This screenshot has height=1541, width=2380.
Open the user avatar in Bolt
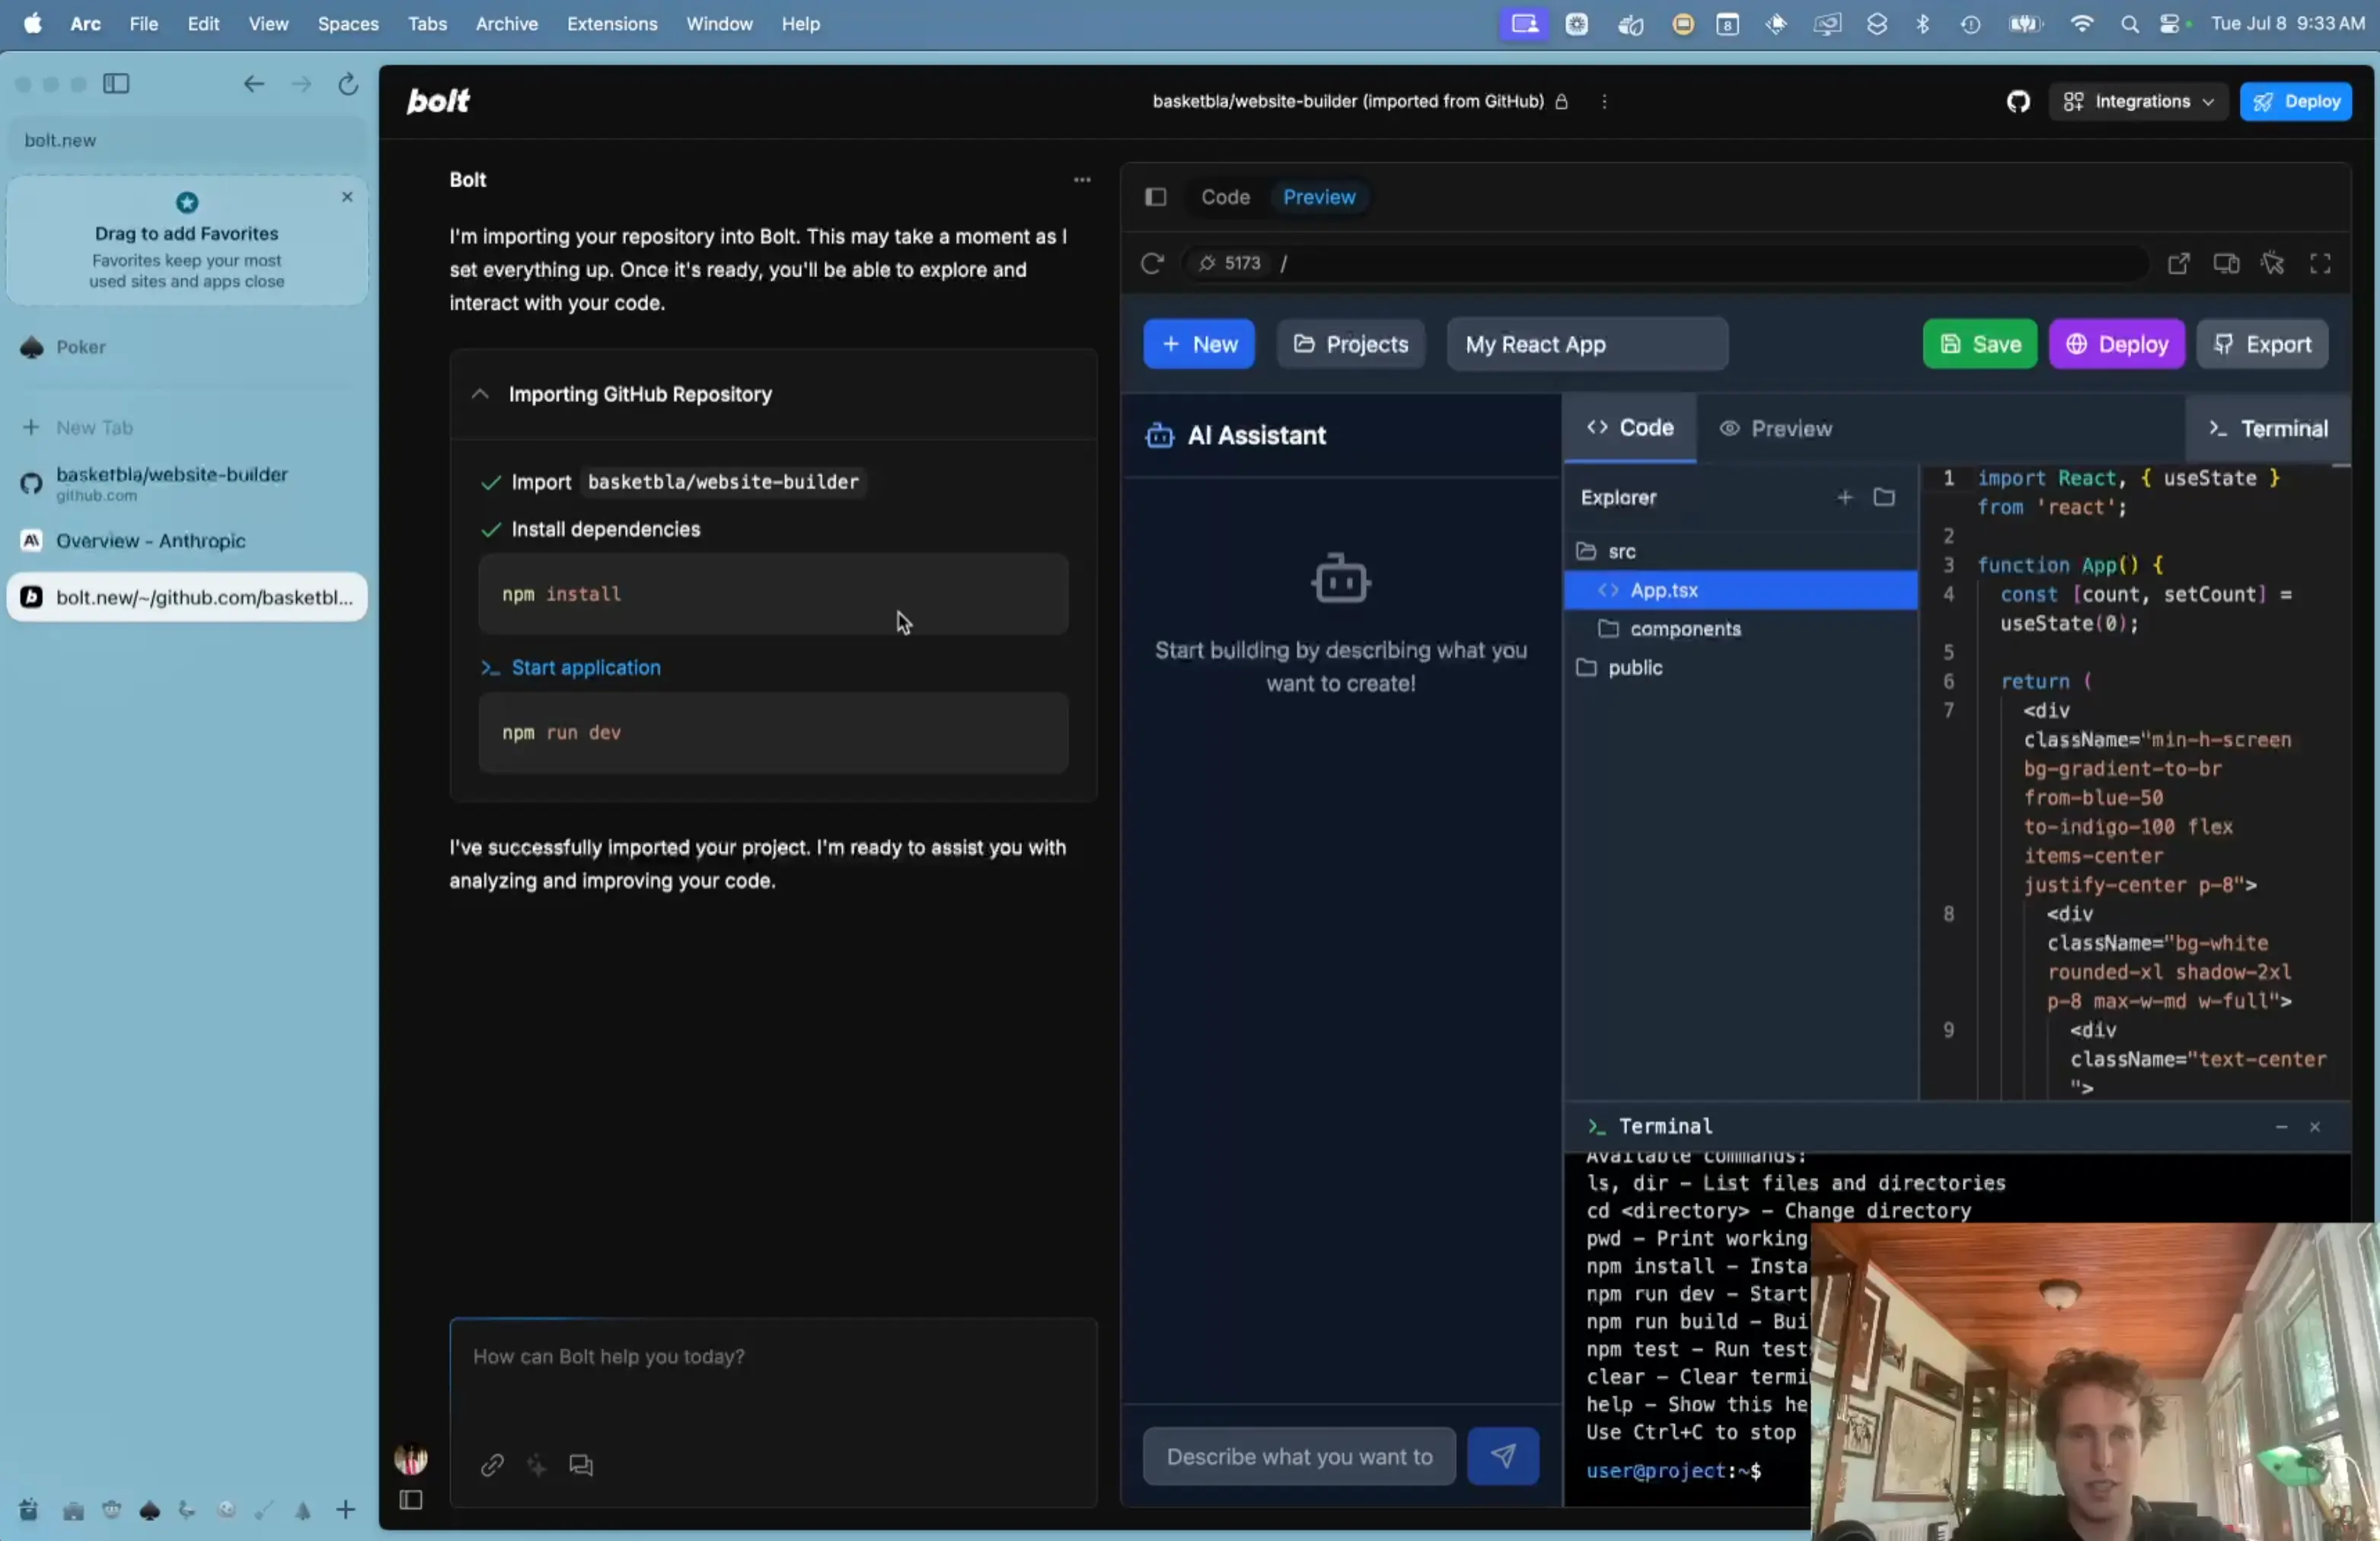411,1460
